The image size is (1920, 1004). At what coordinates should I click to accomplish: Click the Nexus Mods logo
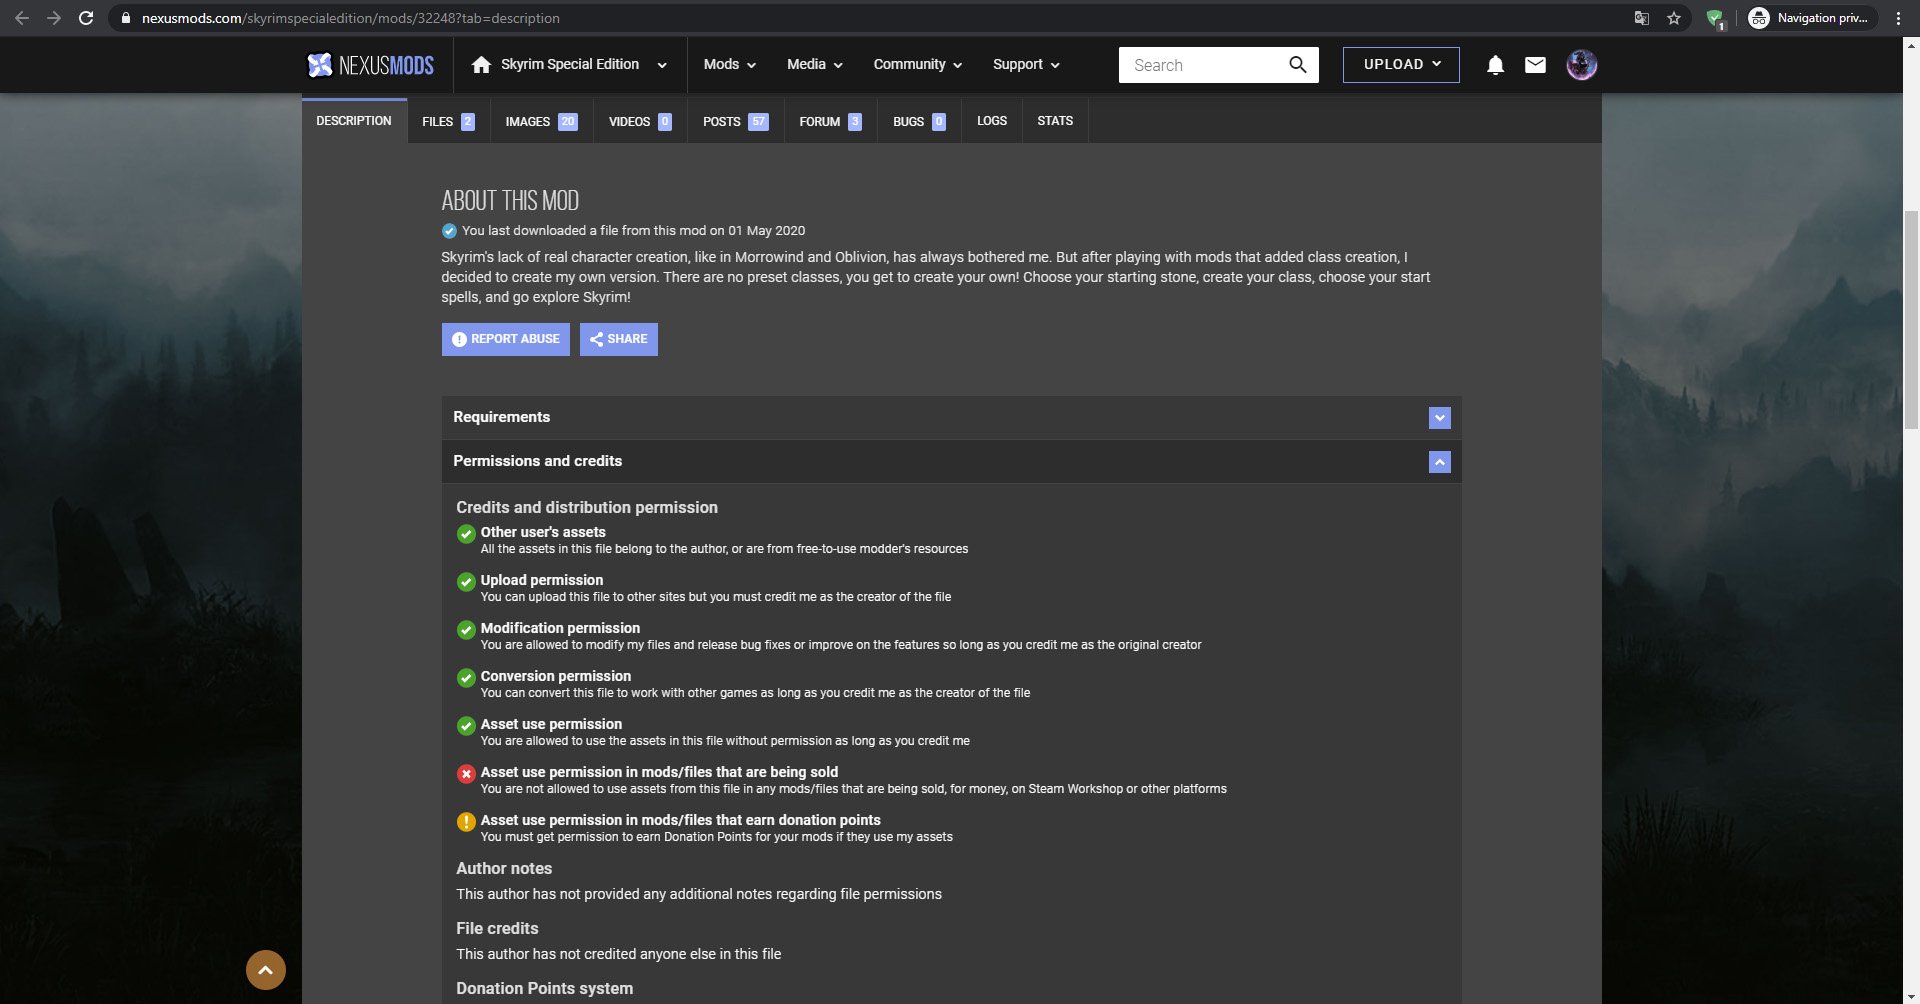pos(370,65)
